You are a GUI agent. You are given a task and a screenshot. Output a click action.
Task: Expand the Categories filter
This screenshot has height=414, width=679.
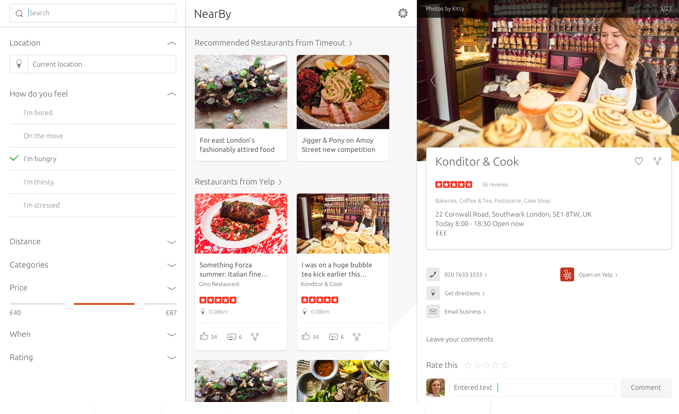(x=171, y=265)
